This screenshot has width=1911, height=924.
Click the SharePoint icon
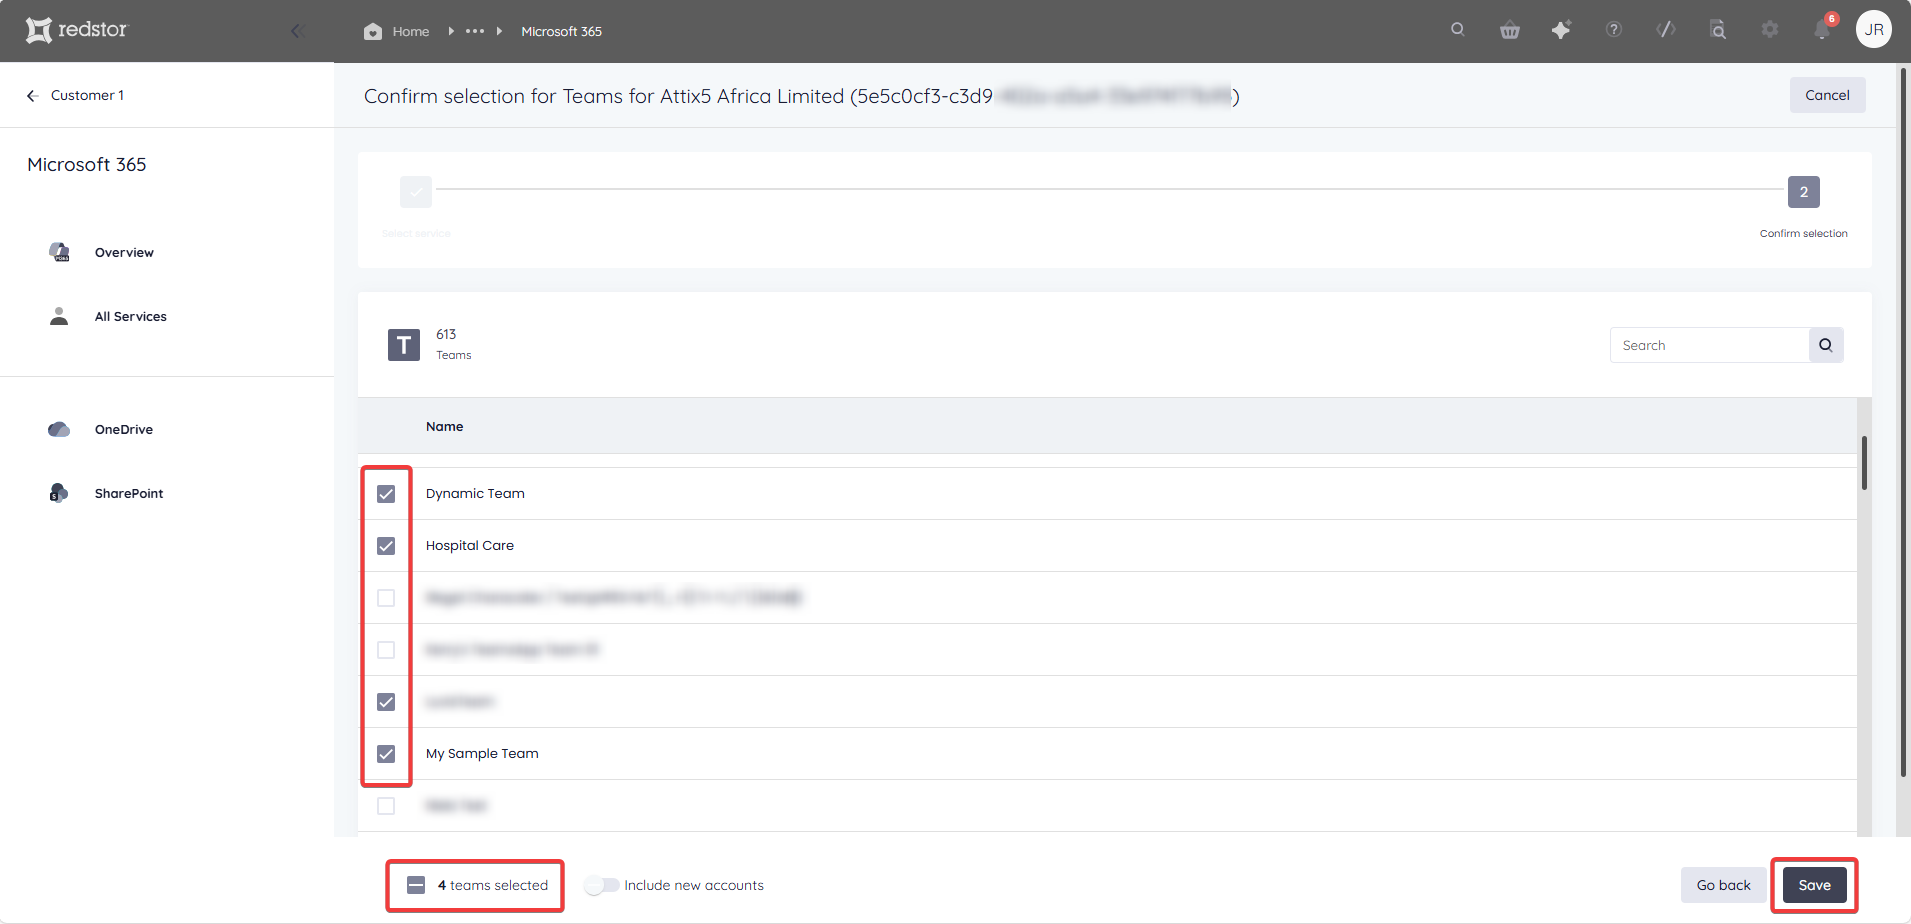point(59,493)
